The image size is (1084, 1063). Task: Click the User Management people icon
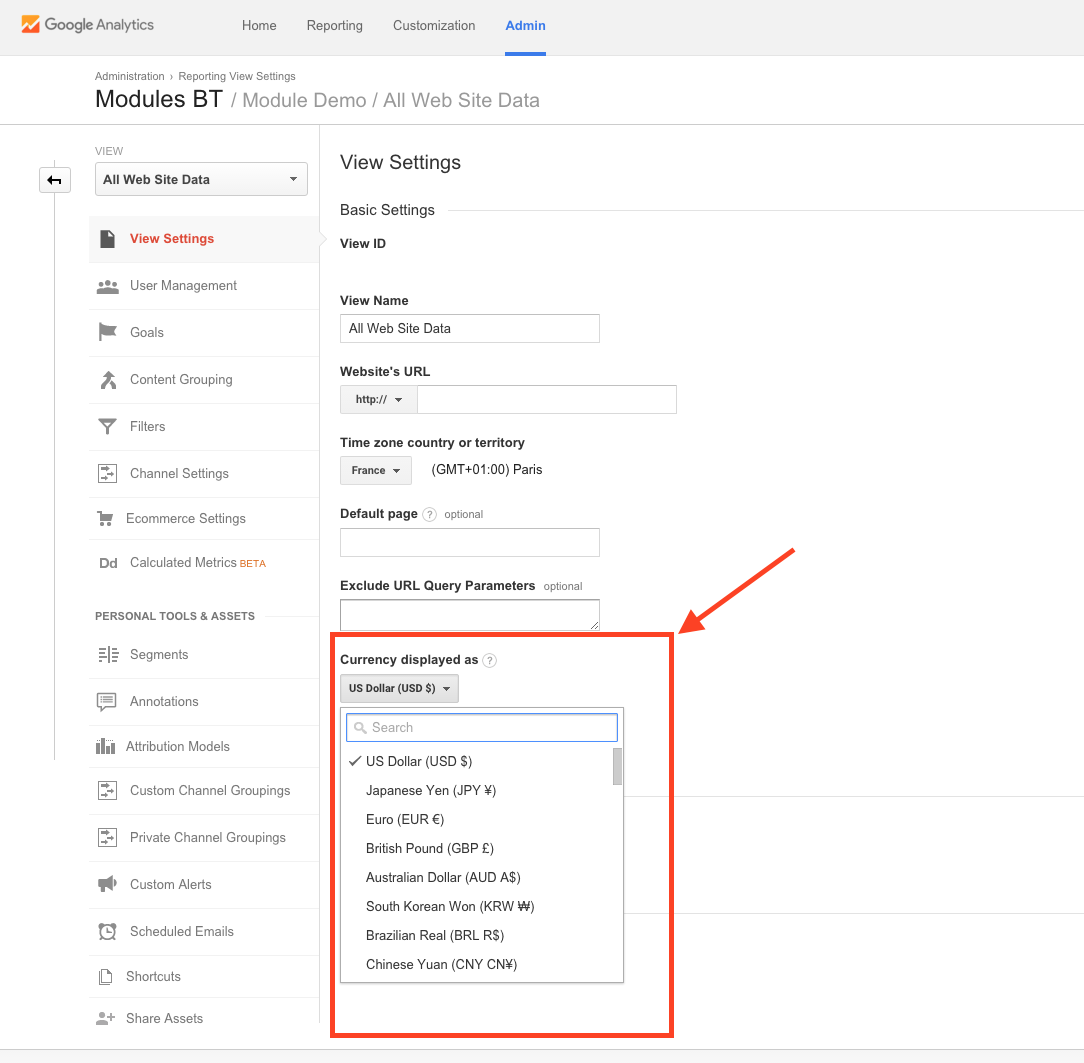click(x=107, y=286)
